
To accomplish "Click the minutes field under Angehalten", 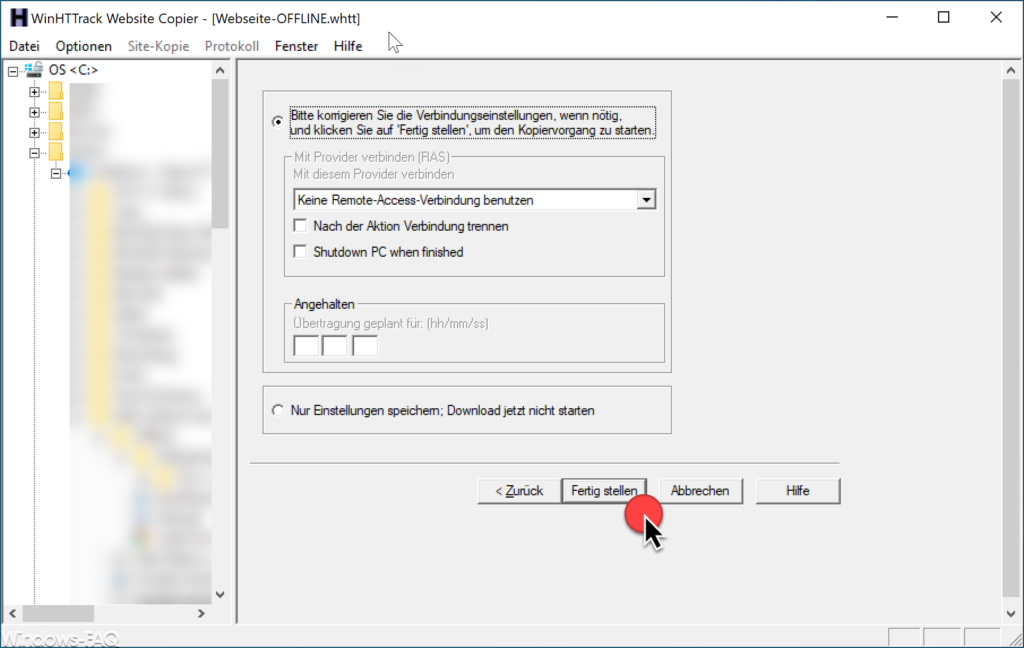I will pyautogui.click(x=335, y=345).
